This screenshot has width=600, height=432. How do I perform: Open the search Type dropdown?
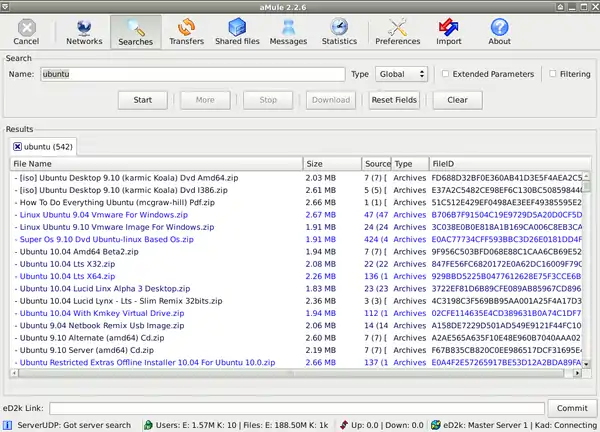click(402, 74)
